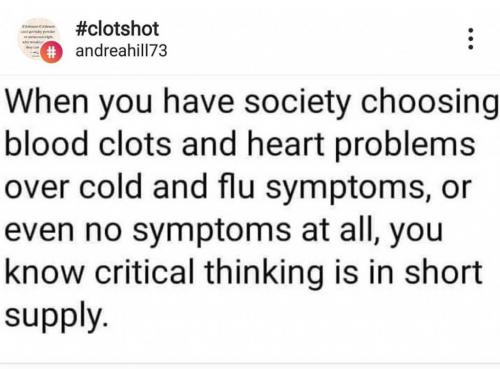Click the word "flu" in the post
This screenshot has width=500, height=369.
point(237,187)
